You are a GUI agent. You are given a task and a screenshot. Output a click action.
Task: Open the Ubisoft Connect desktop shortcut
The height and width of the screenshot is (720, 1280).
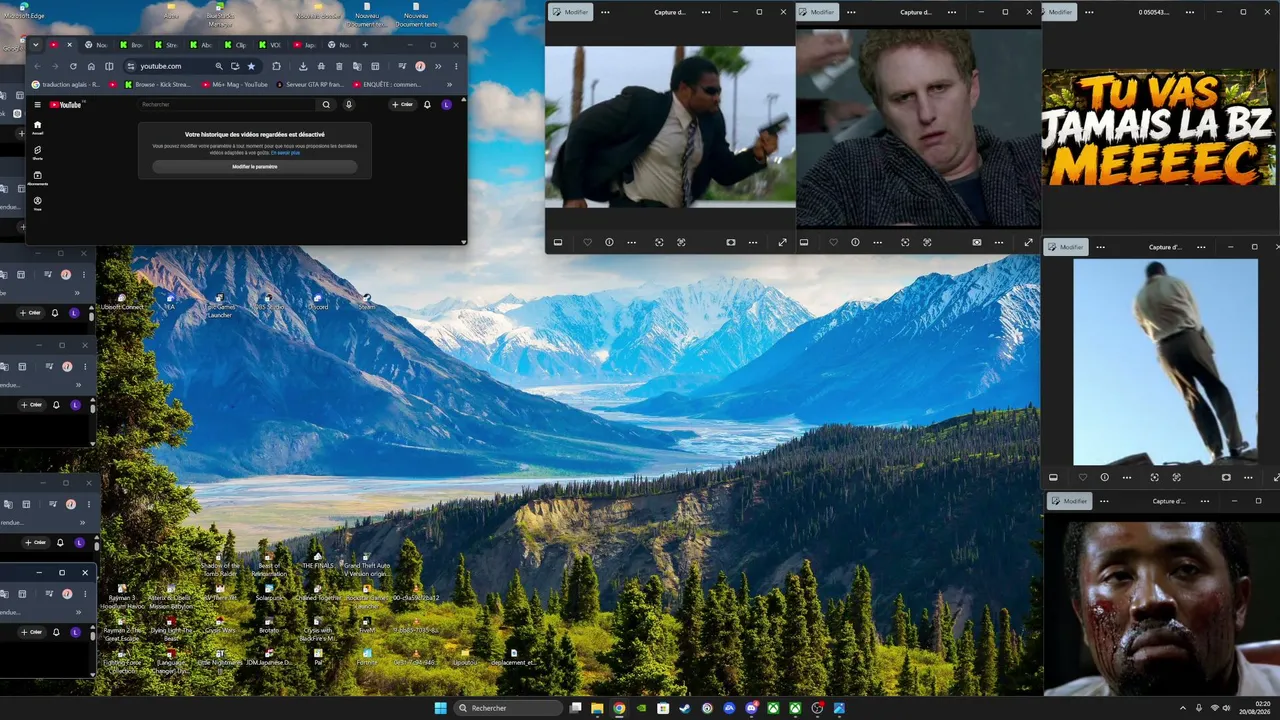pyautogui.click(x=121, y=301)
